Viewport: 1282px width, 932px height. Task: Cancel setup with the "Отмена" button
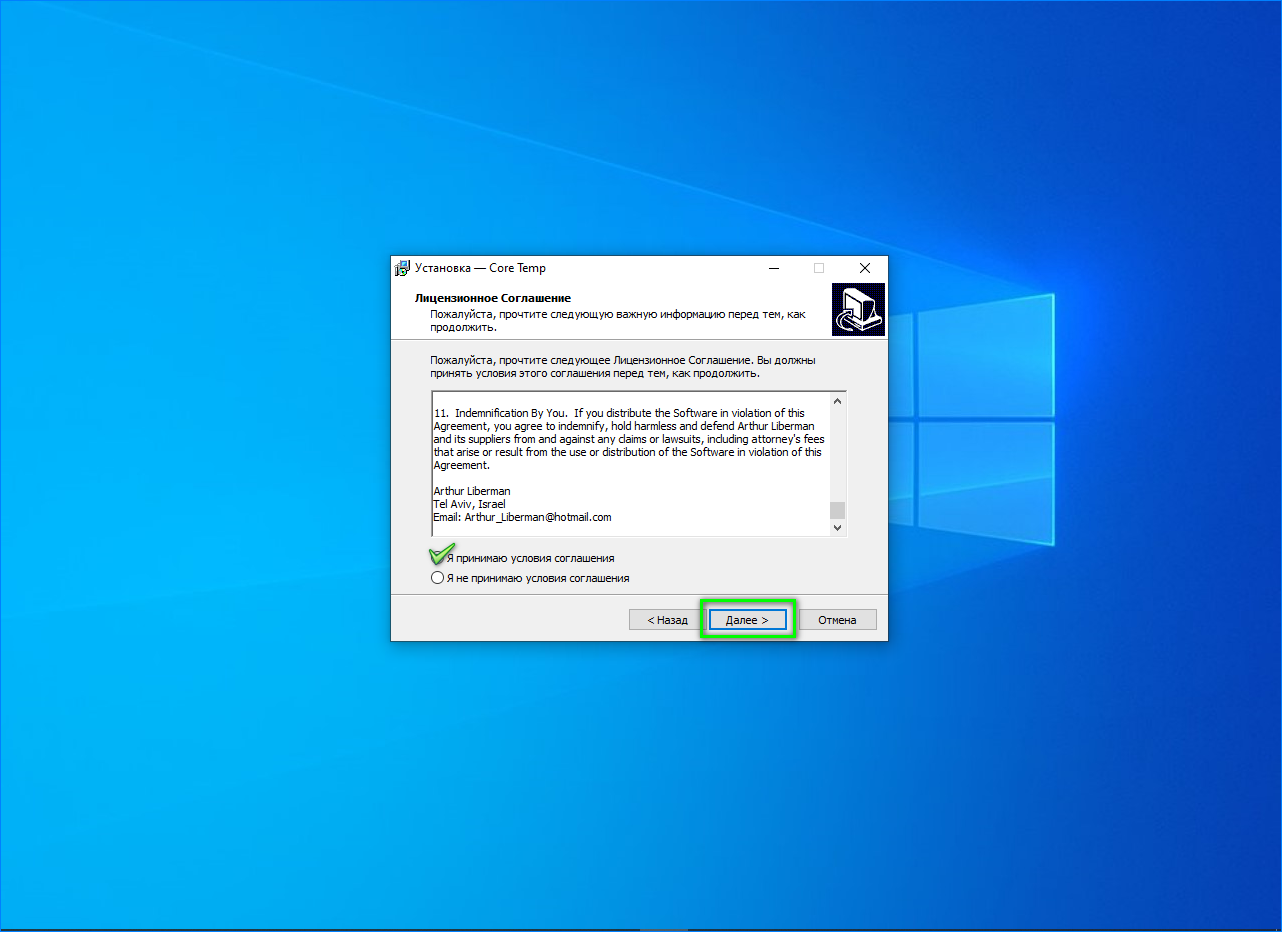pyautogui.click(x=837, y=620)
